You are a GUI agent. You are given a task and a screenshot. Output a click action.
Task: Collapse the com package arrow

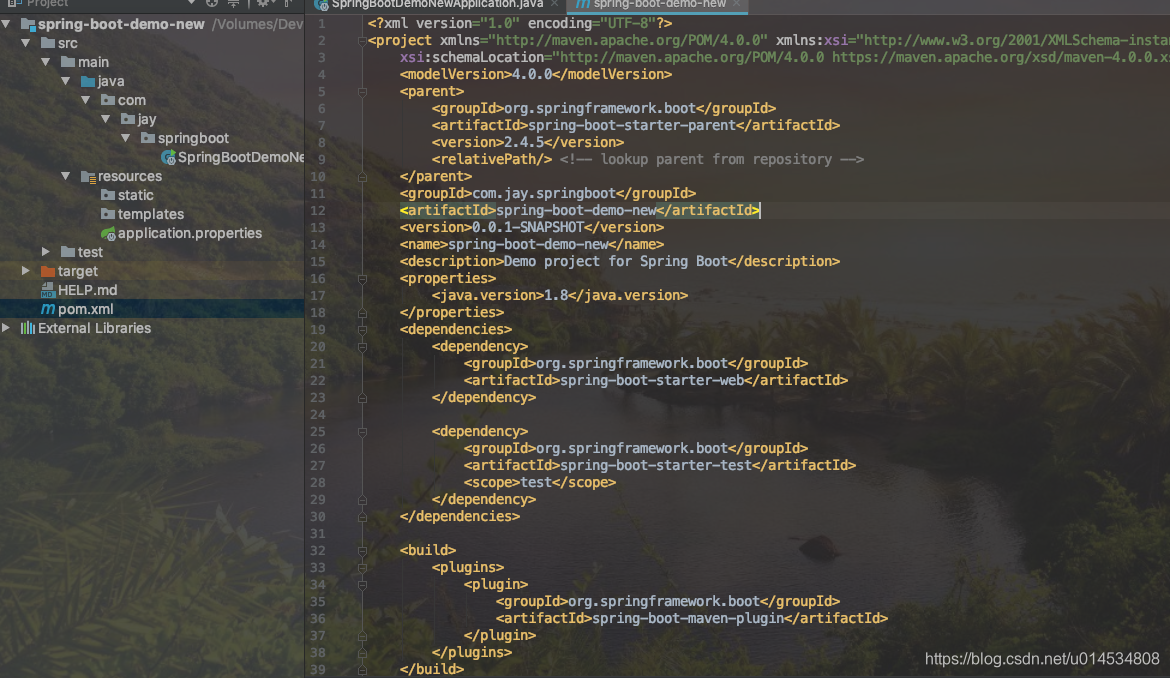coord(86,100)
